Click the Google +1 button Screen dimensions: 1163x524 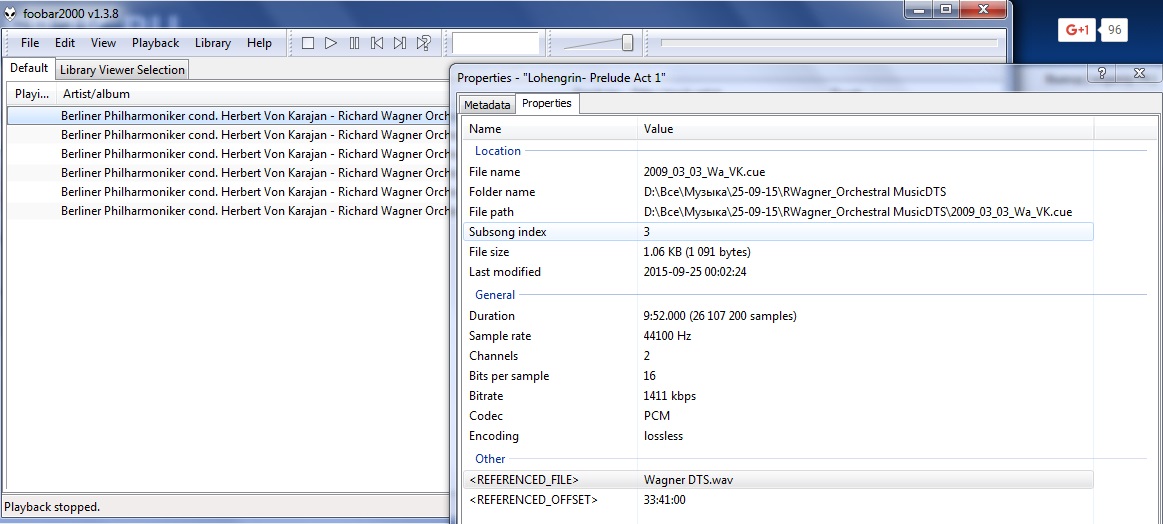(x=1077, y=30)
